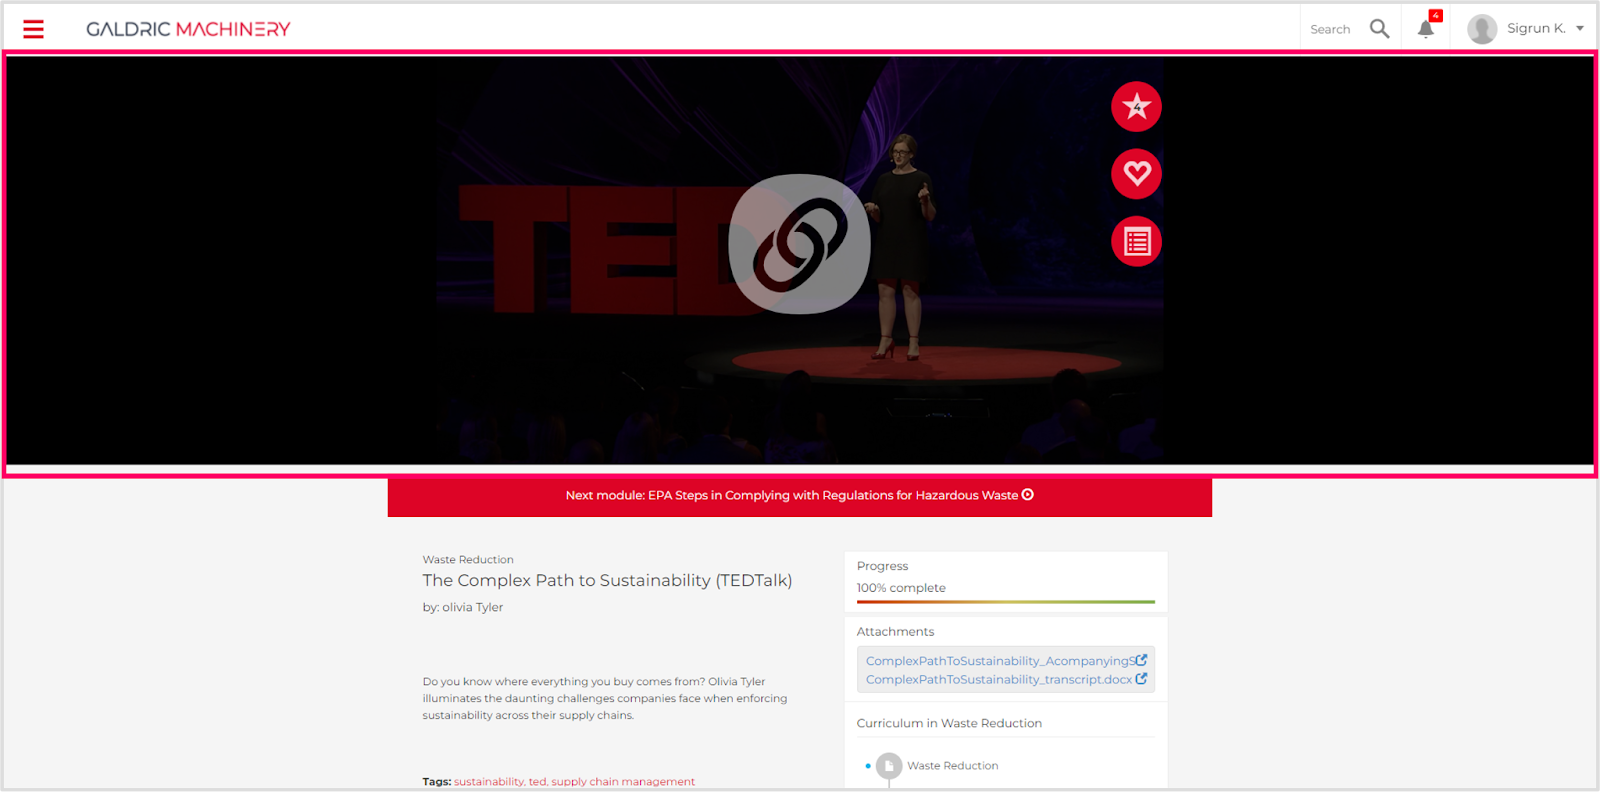The width and height of the screenshot is (1600, 792).
Task: Expand the Sigrun K. account dropdown
Action: (1580, 28)
